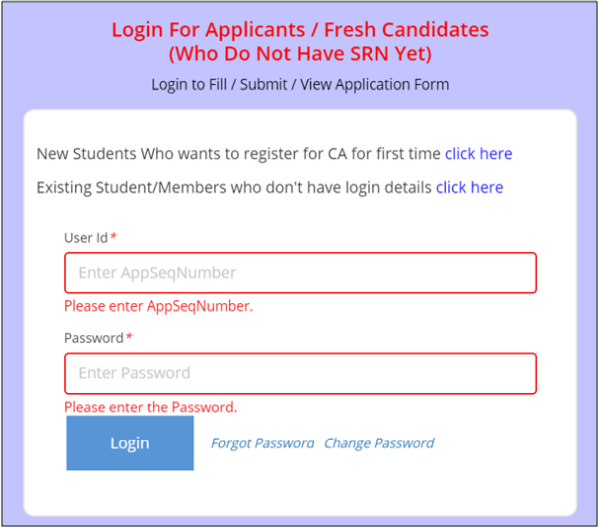Click here link for new students

coord(478,154)
